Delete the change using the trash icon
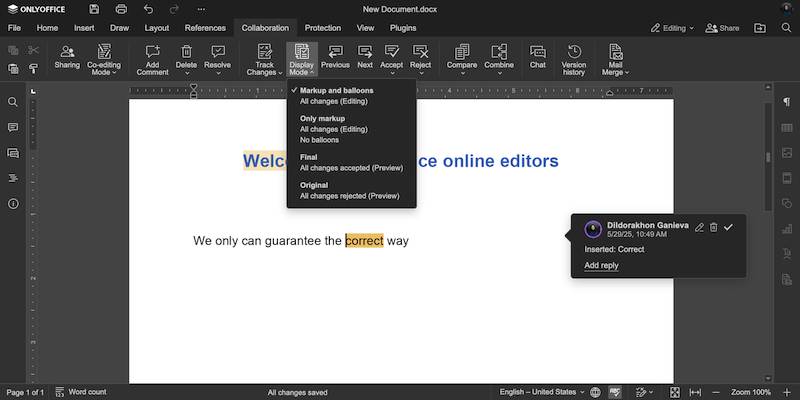The width and height of the screenshot is (800, 400). coord(714,228)
